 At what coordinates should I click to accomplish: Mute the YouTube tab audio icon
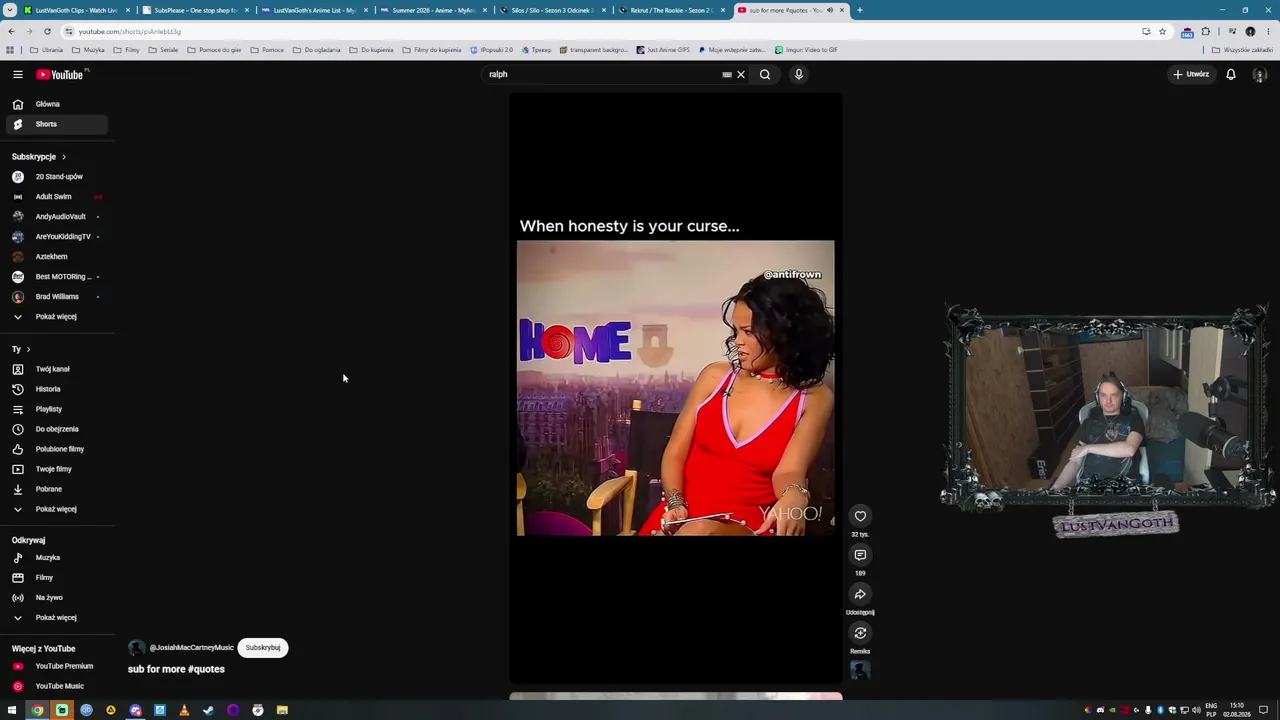830,10
